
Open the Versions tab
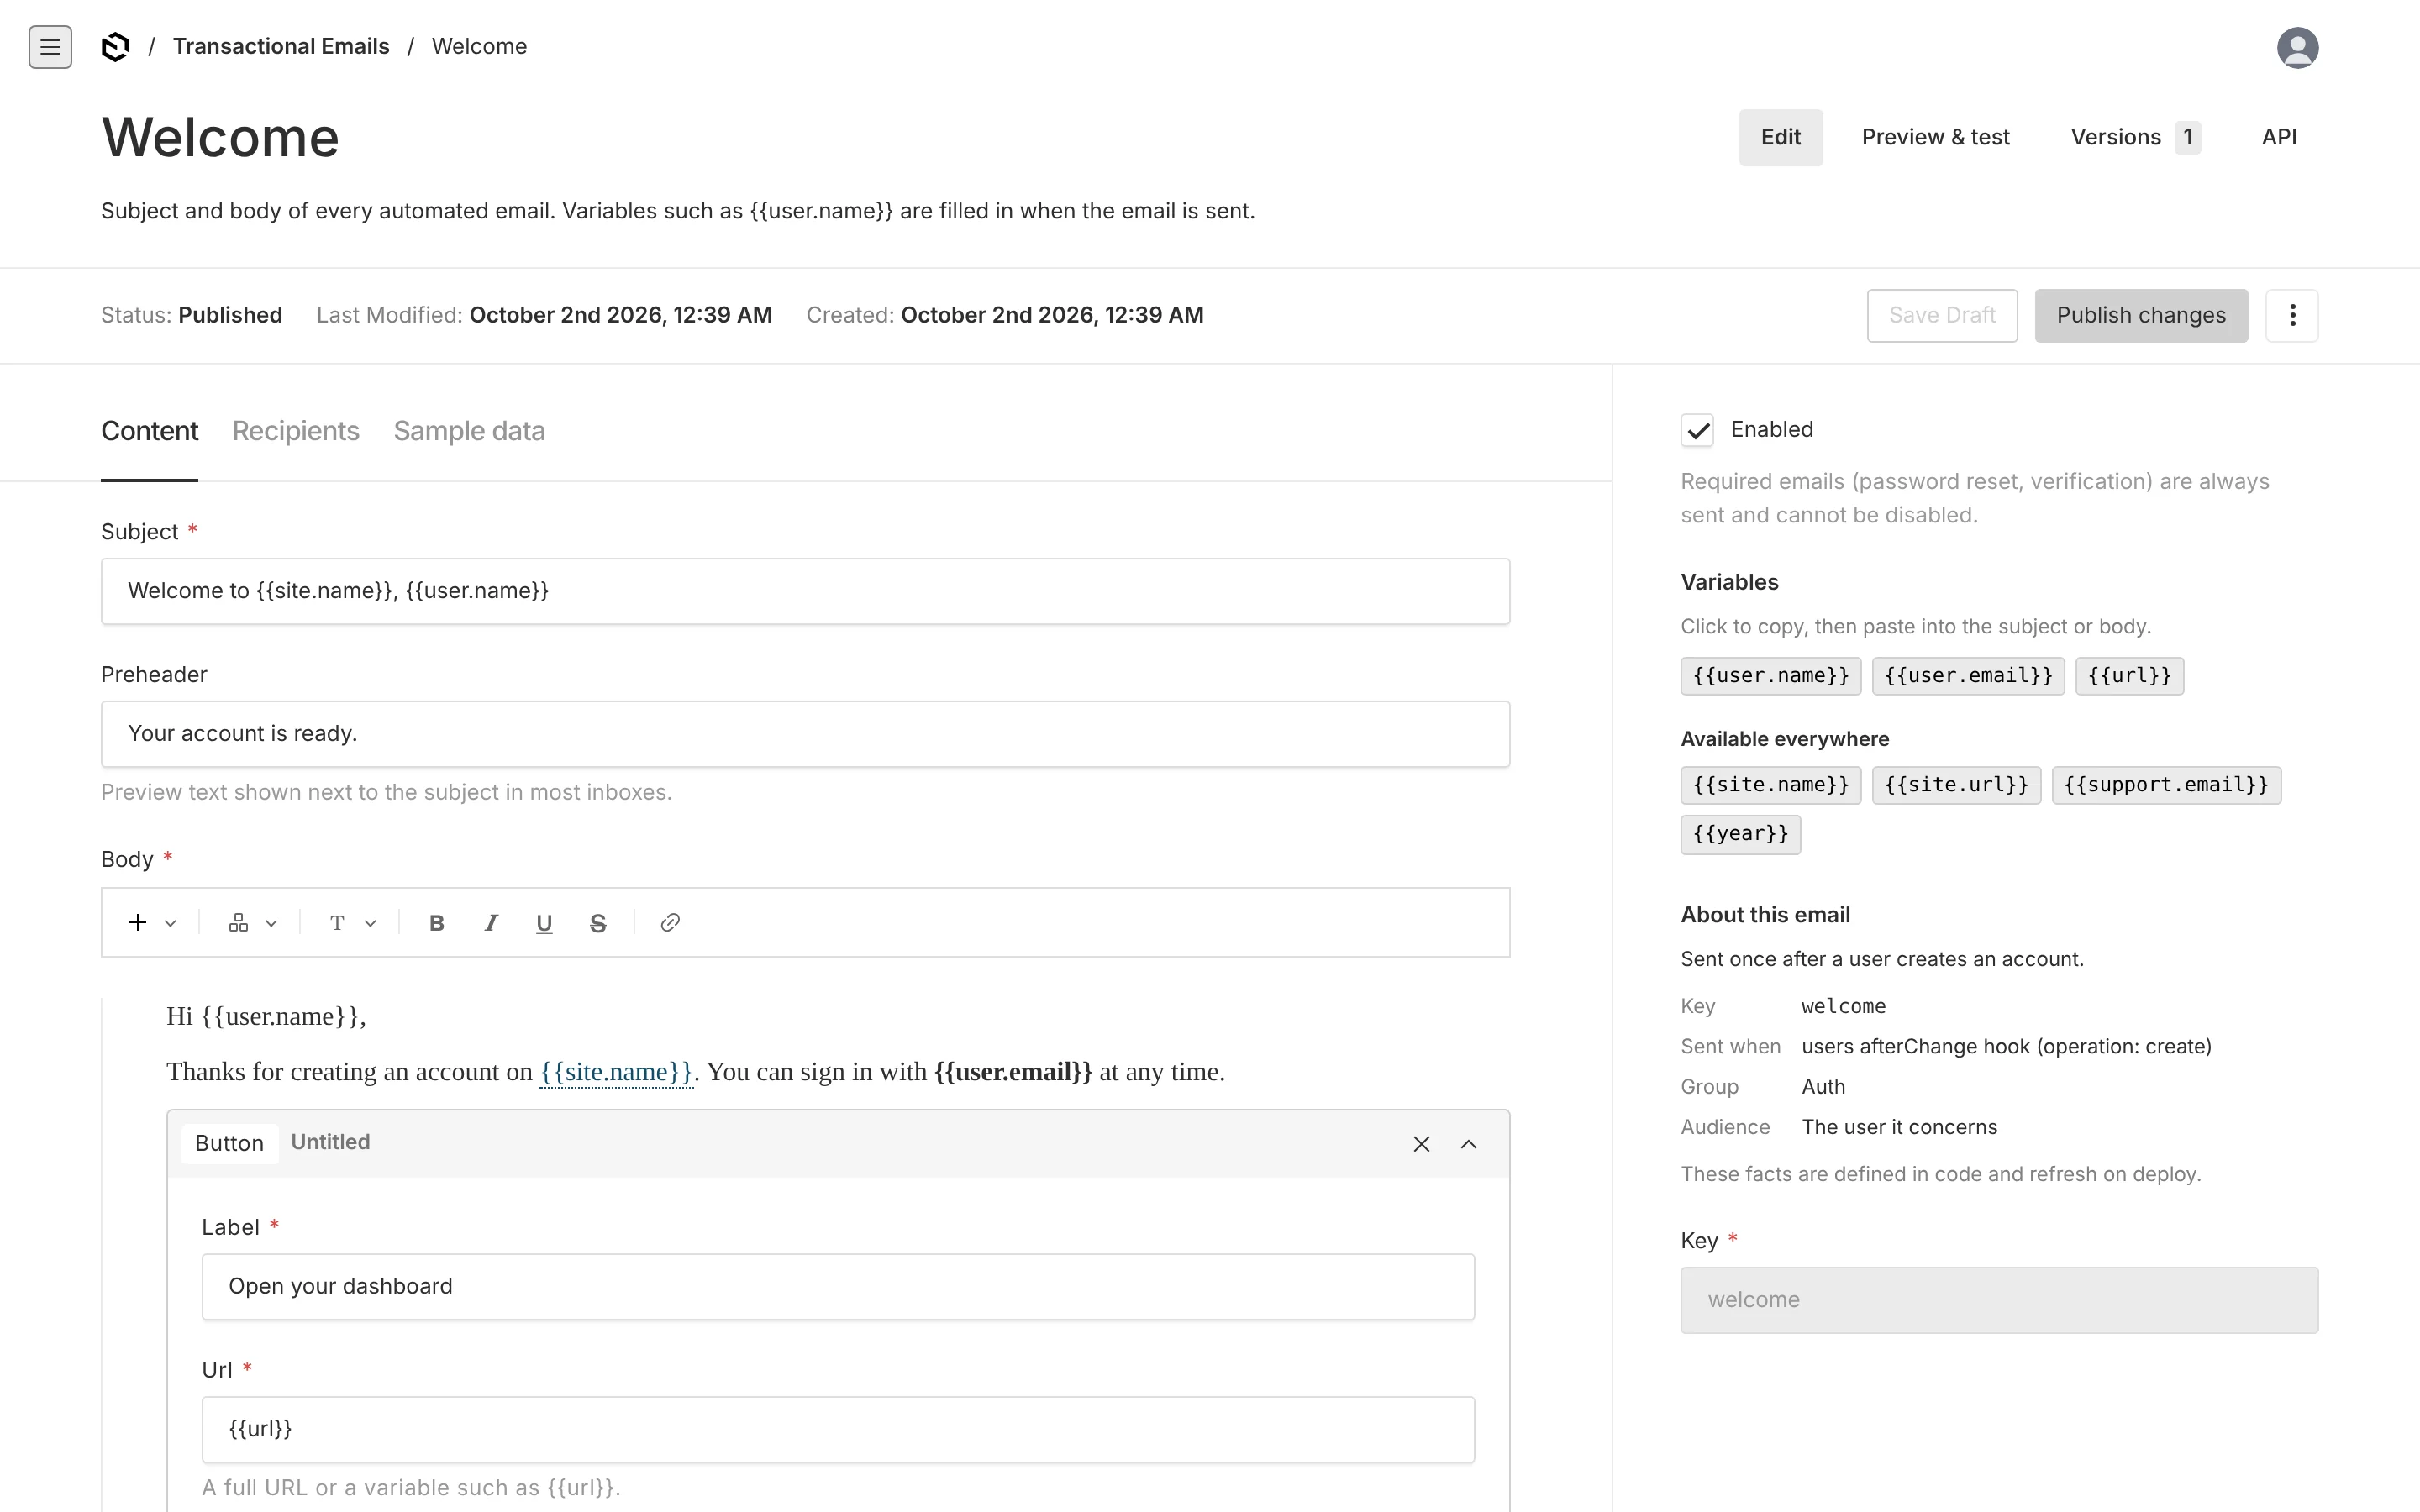click(x=2135, y=137)
